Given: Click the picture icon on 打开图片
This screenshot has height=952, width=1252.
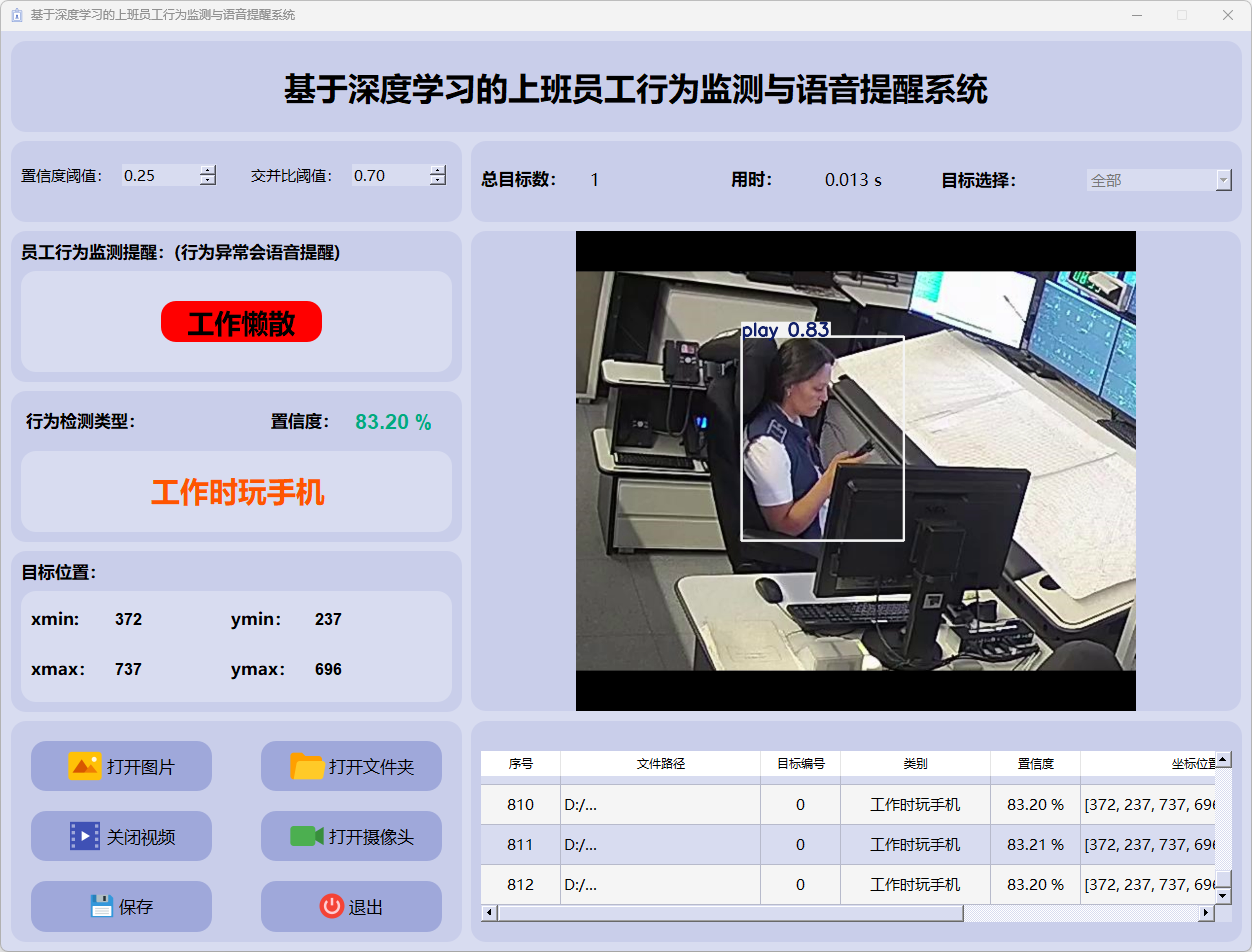Looking at the screenshot, I should [x=84, y=766].
